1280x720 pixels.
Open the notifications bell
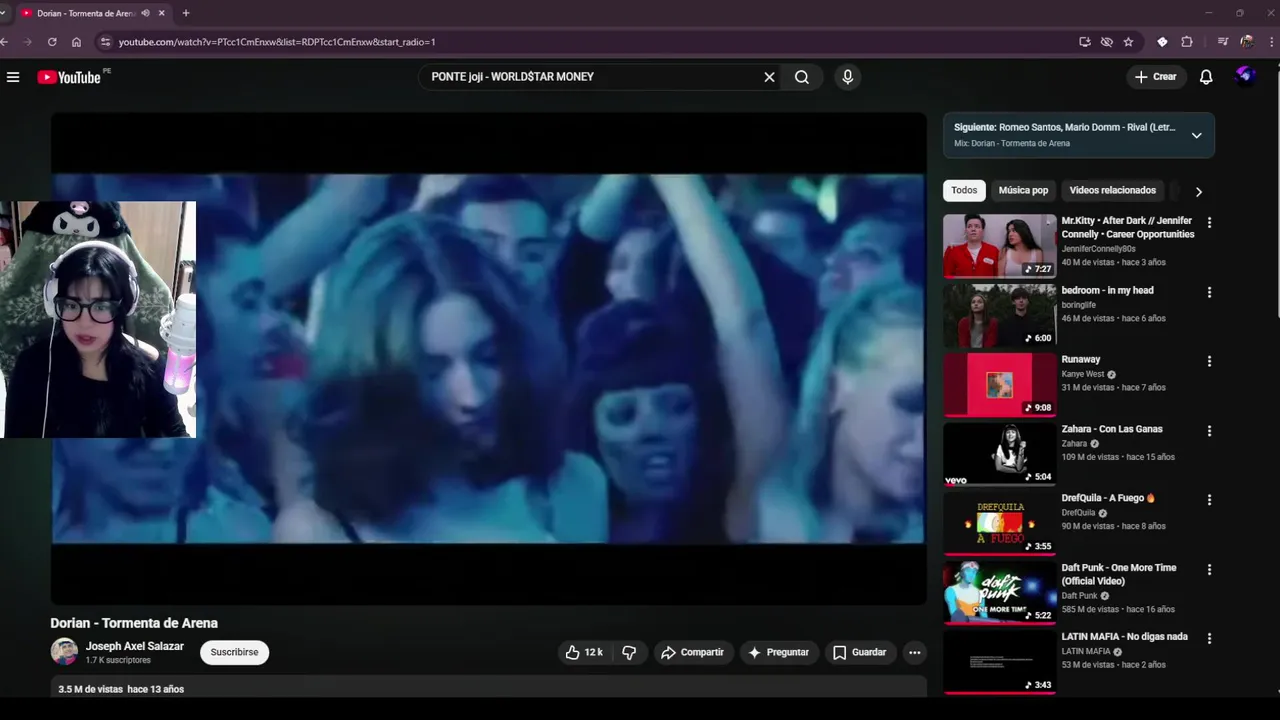1206,77
